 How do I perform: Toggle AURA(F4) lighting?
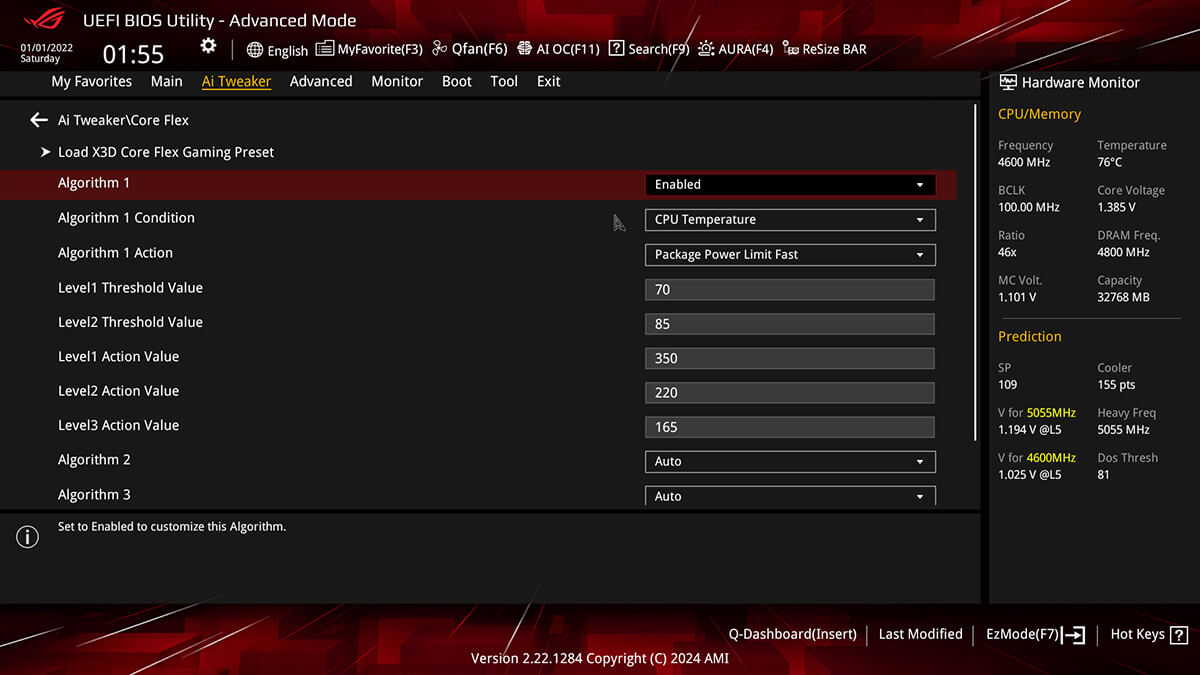736,49
